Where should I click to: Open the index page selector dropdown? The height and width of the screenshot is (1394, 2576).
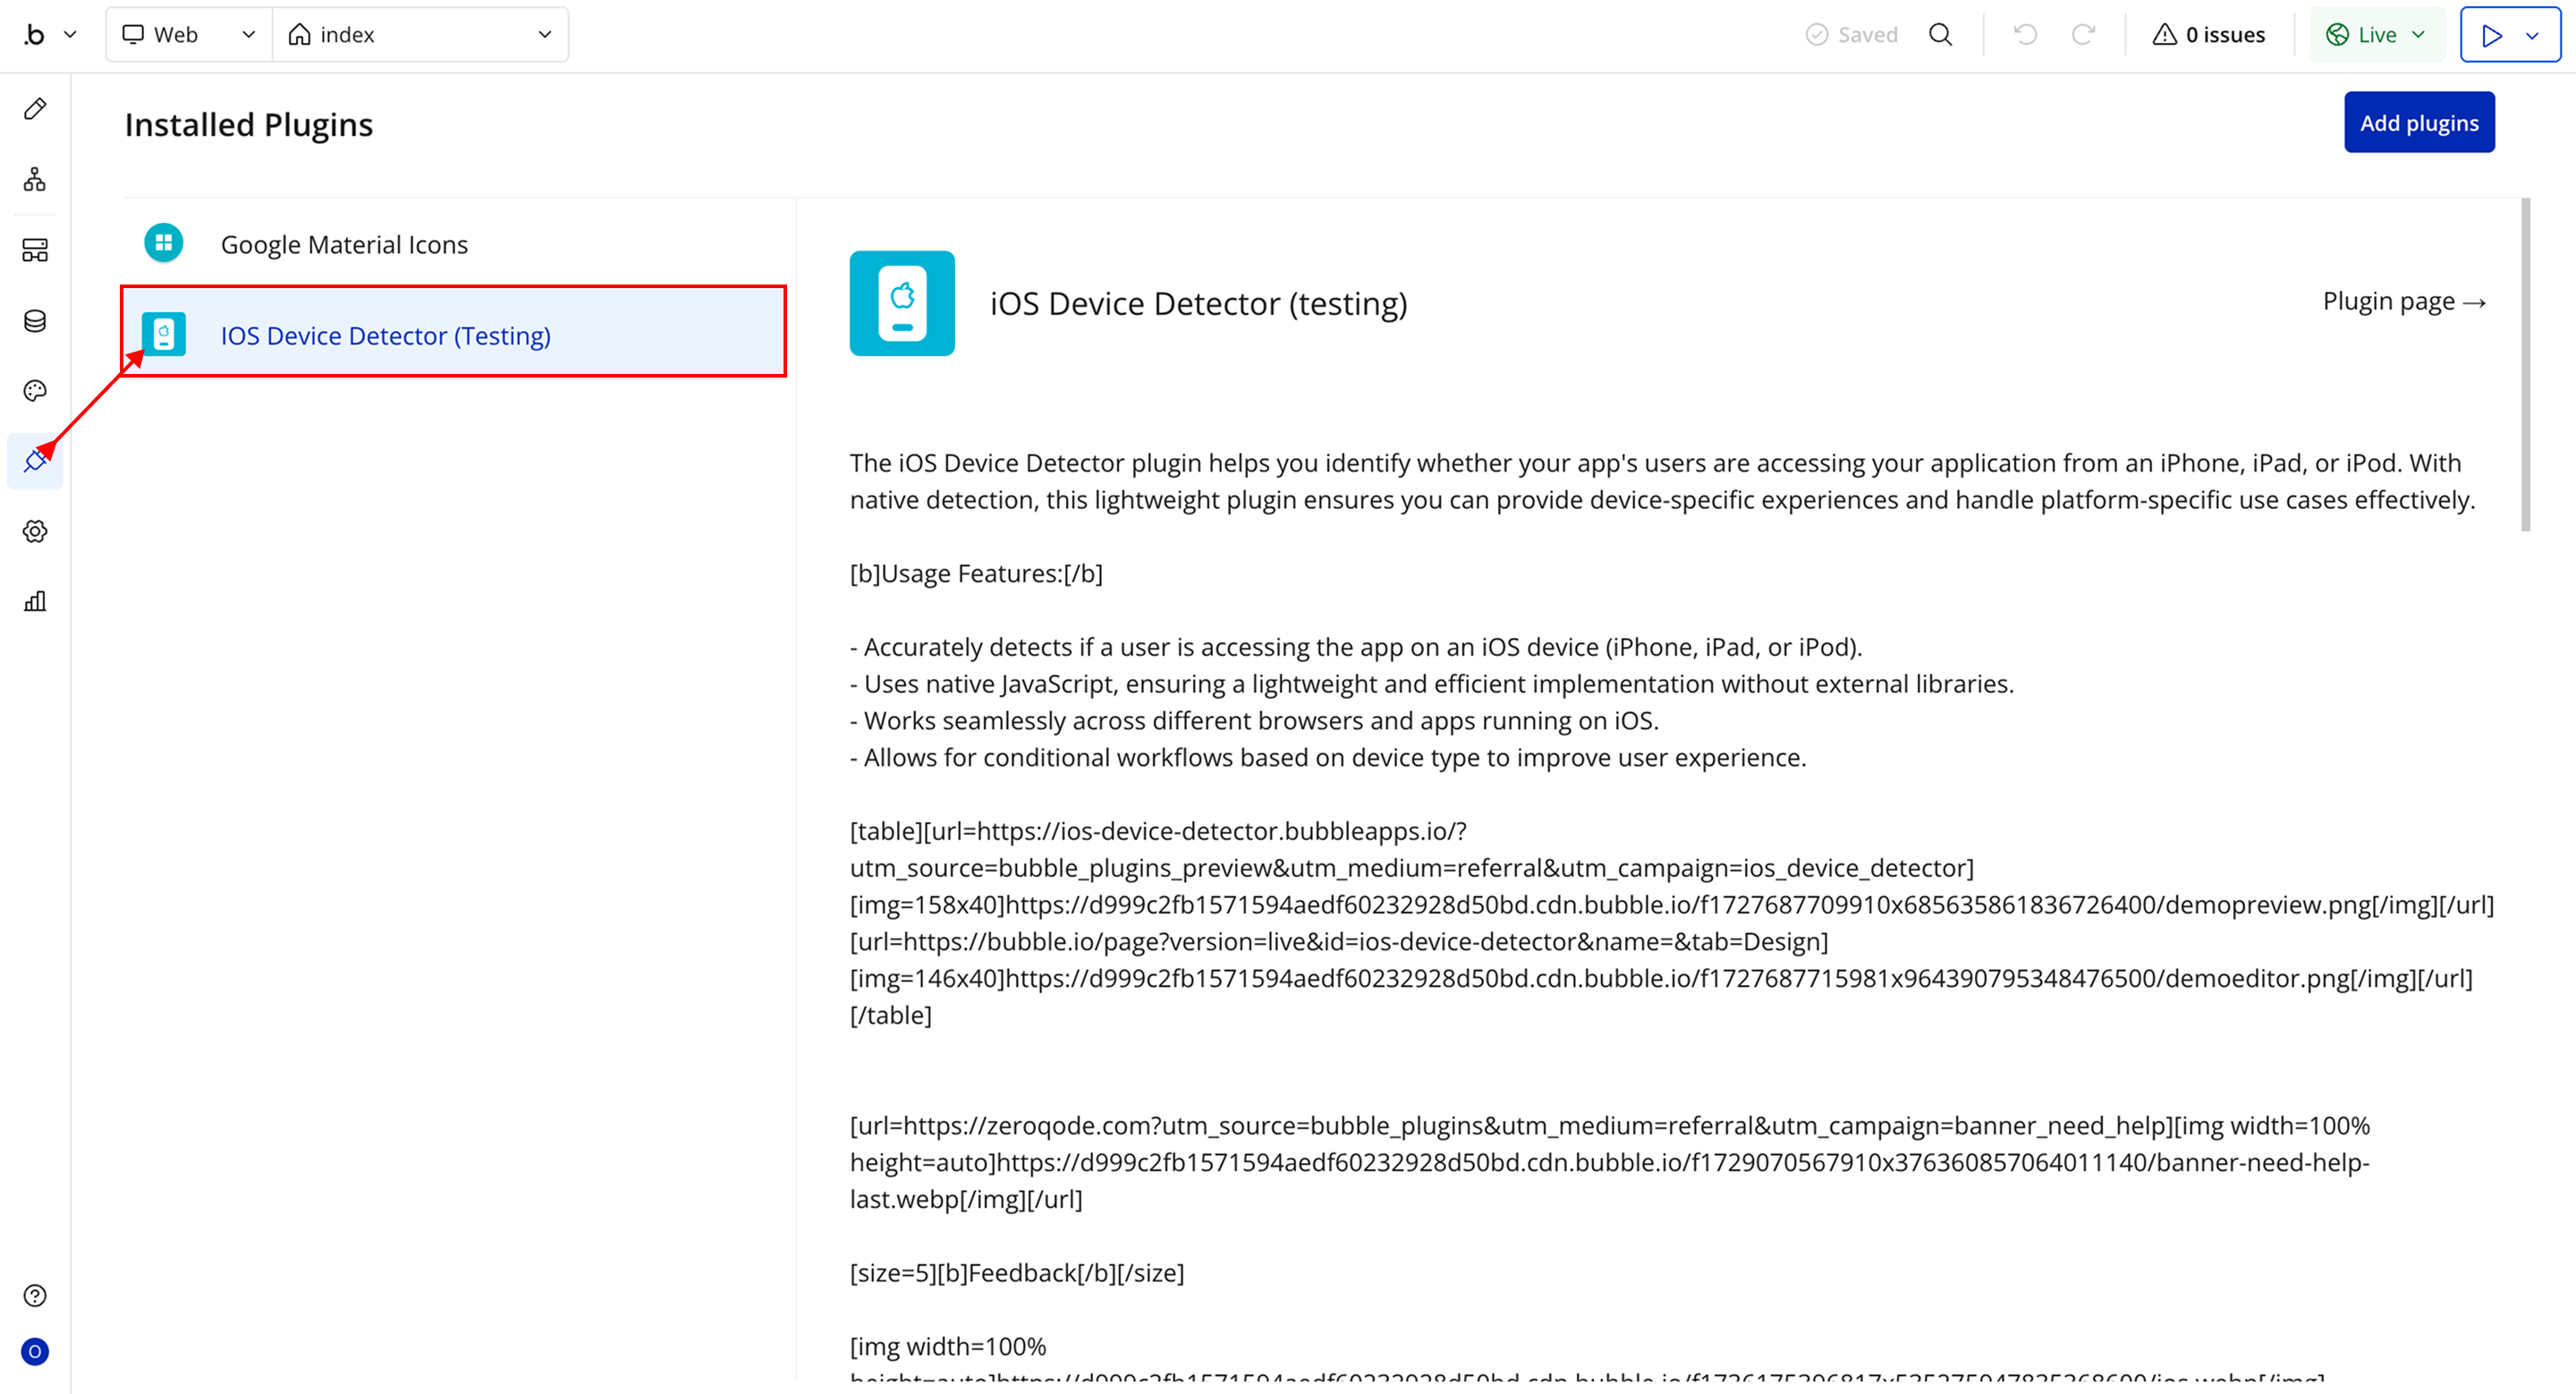420,35
